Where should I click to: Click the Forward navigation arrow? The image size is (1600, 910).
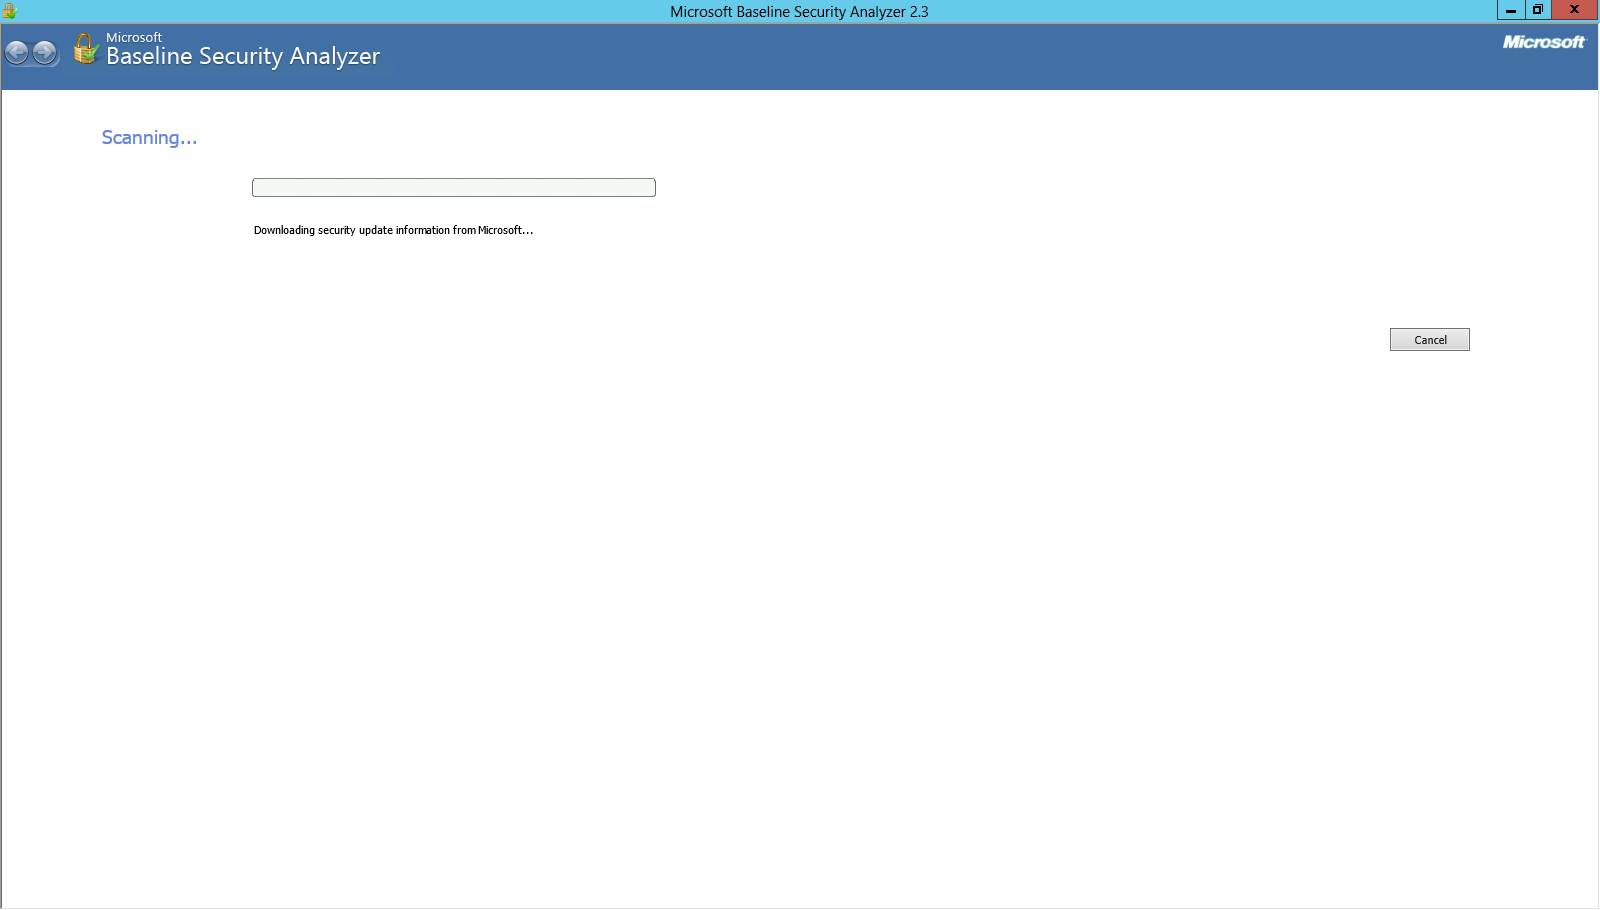[x=45, y=53]
